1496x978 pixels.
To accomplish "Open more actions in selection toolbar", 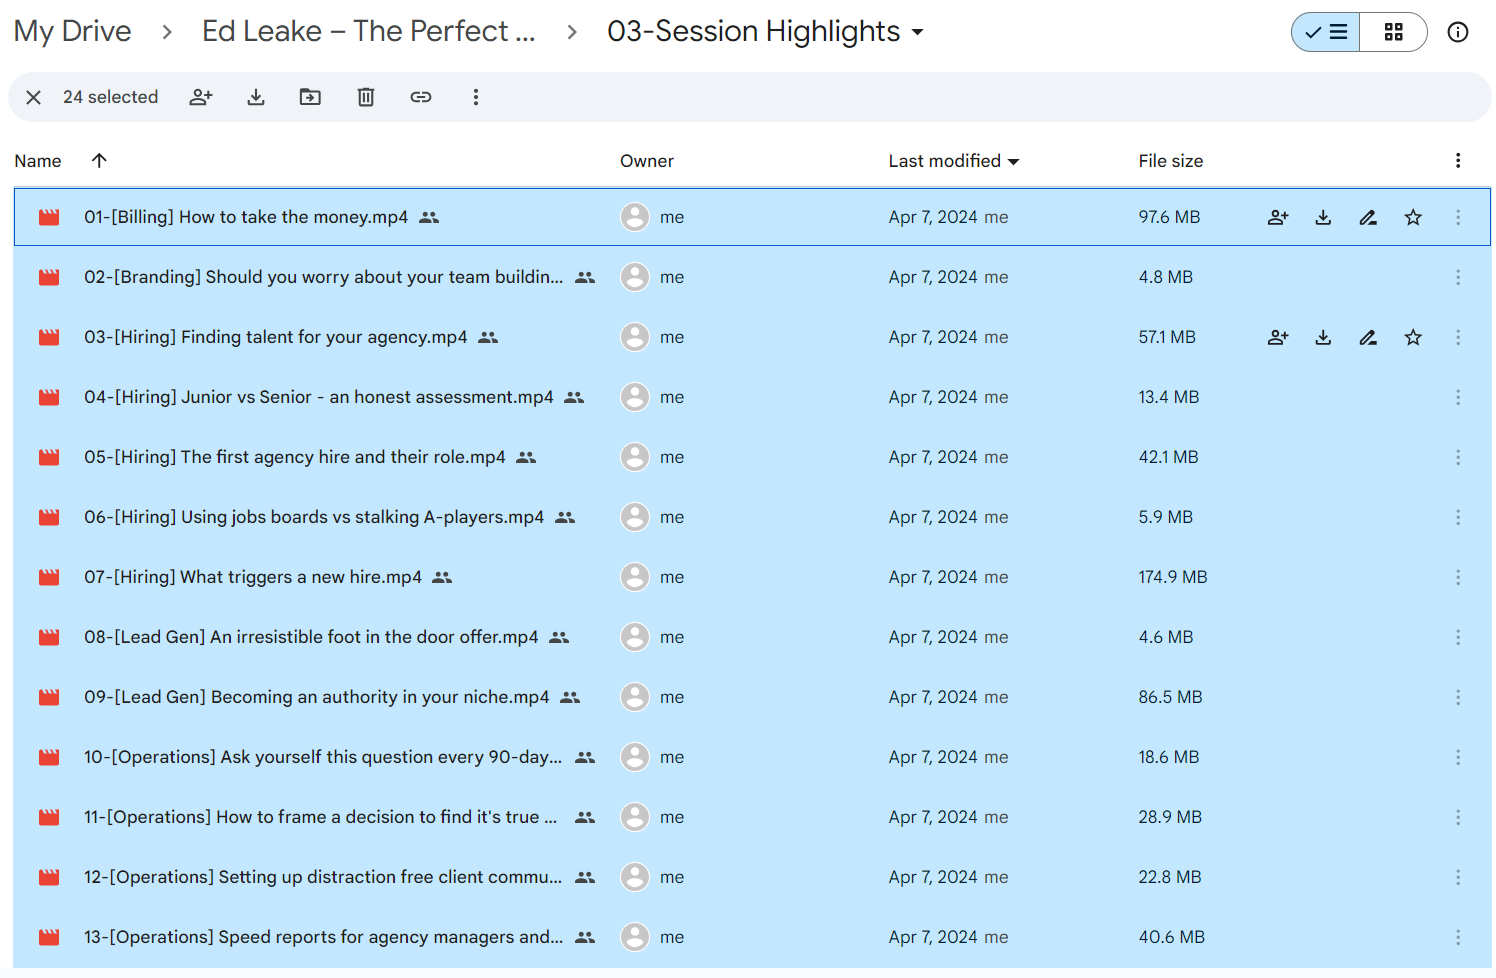I will (476, 97).
